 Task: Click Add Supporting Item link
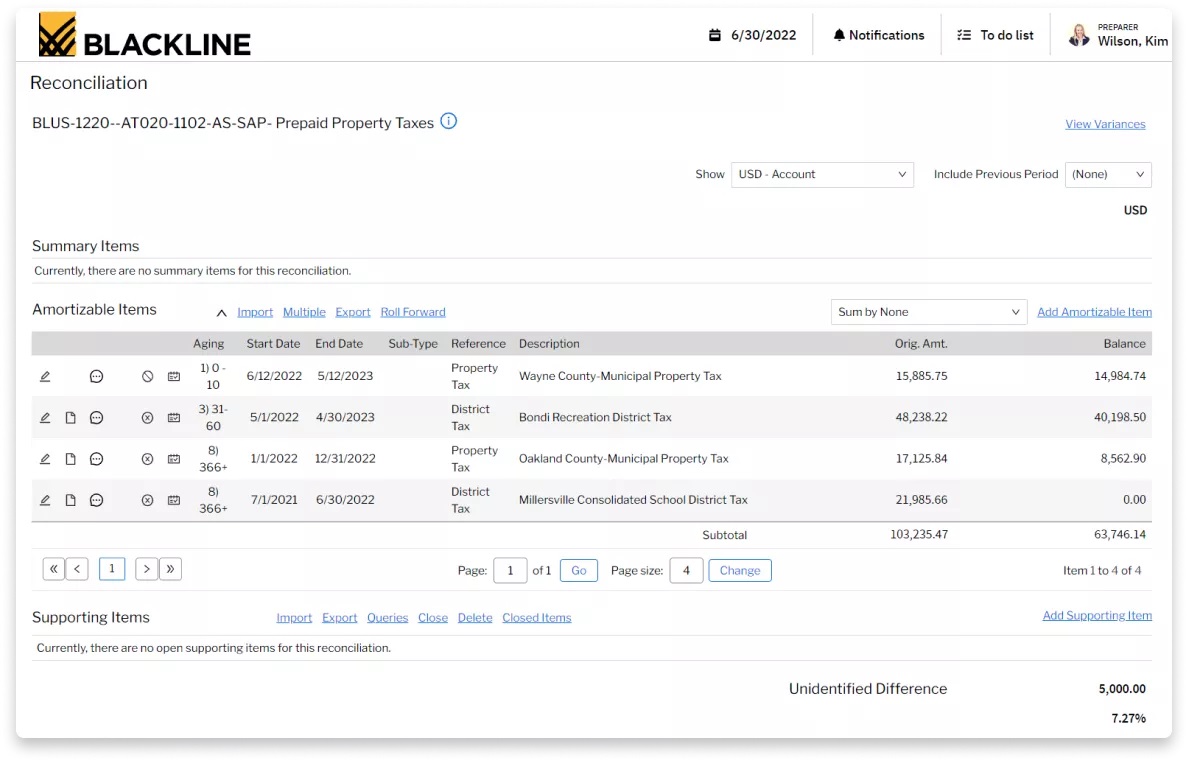1097,616
